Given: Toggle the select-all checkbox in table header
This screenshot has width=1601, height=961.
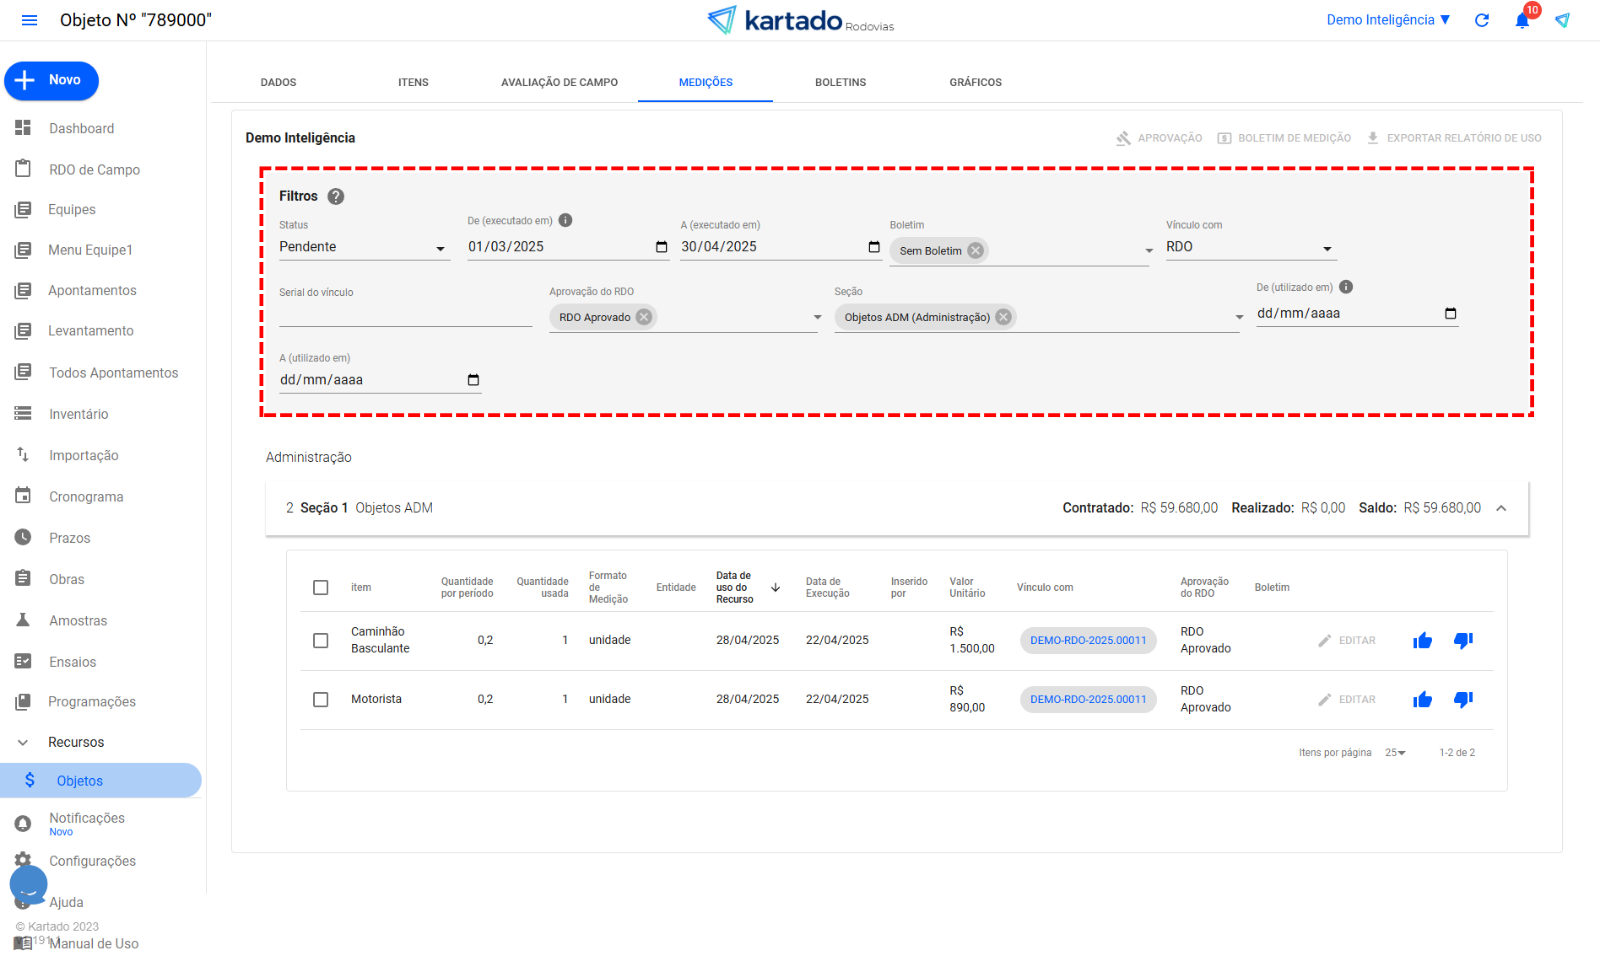Looking at the screenshot, I should pyautogui.click(x=321, y=588).
